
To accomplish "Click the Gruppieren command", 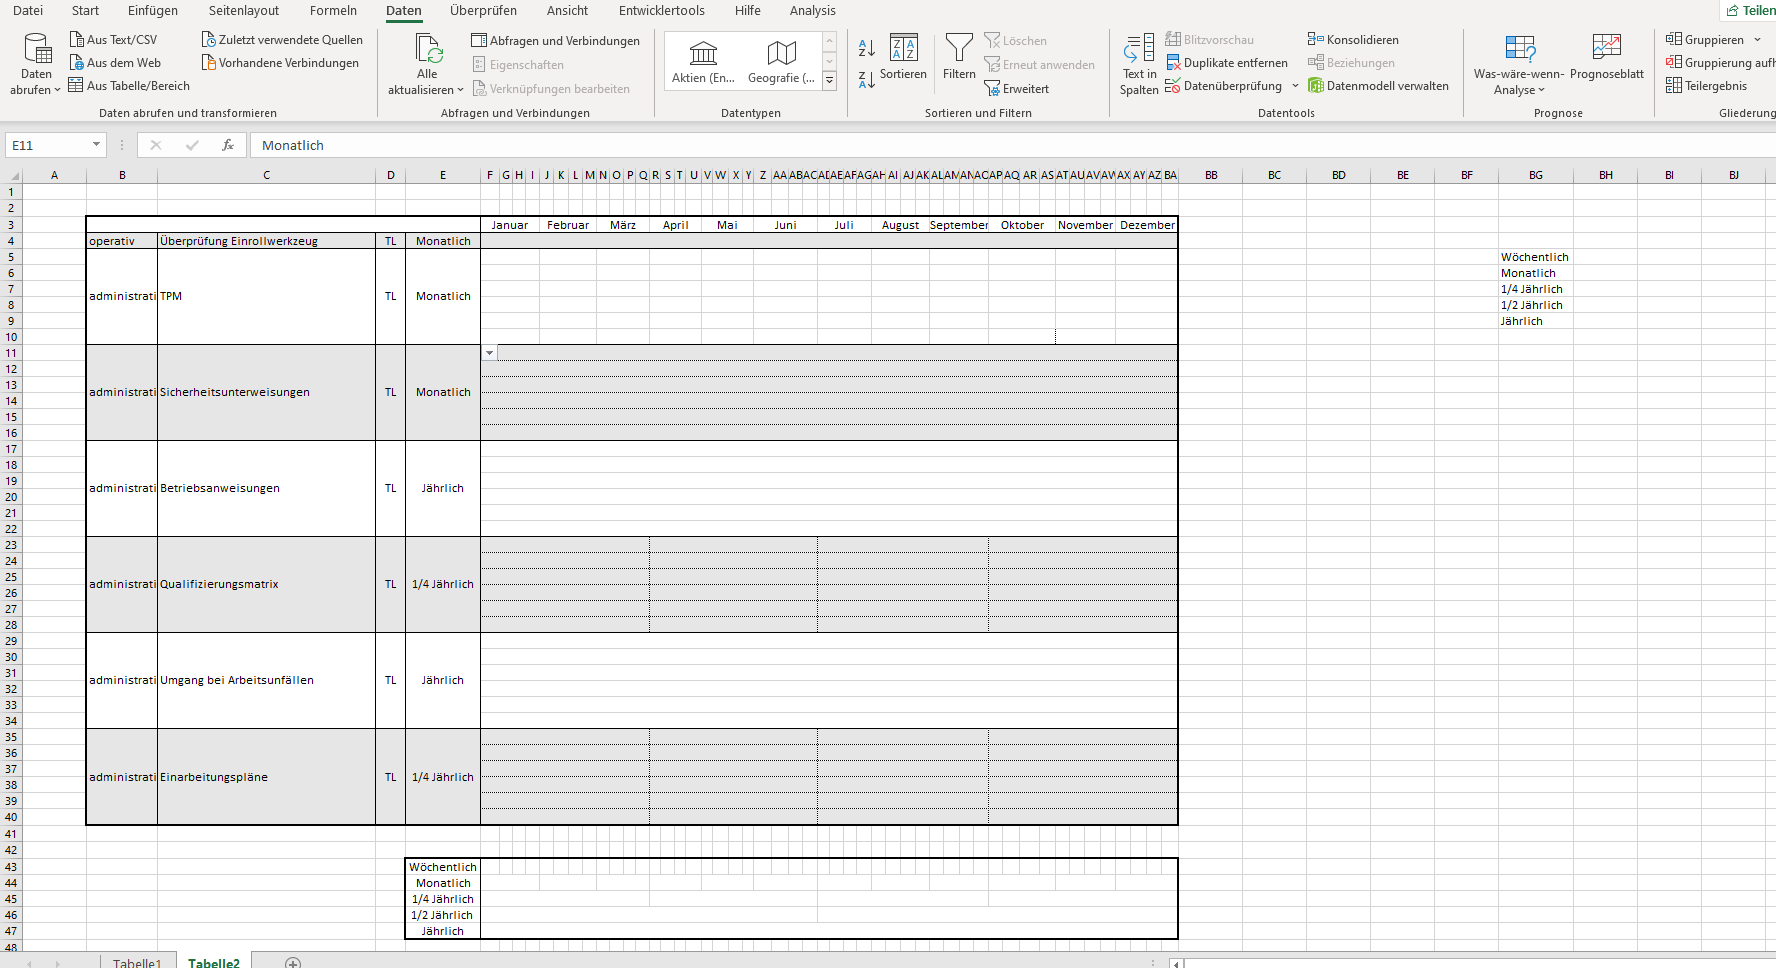I will click(1704, 40).
